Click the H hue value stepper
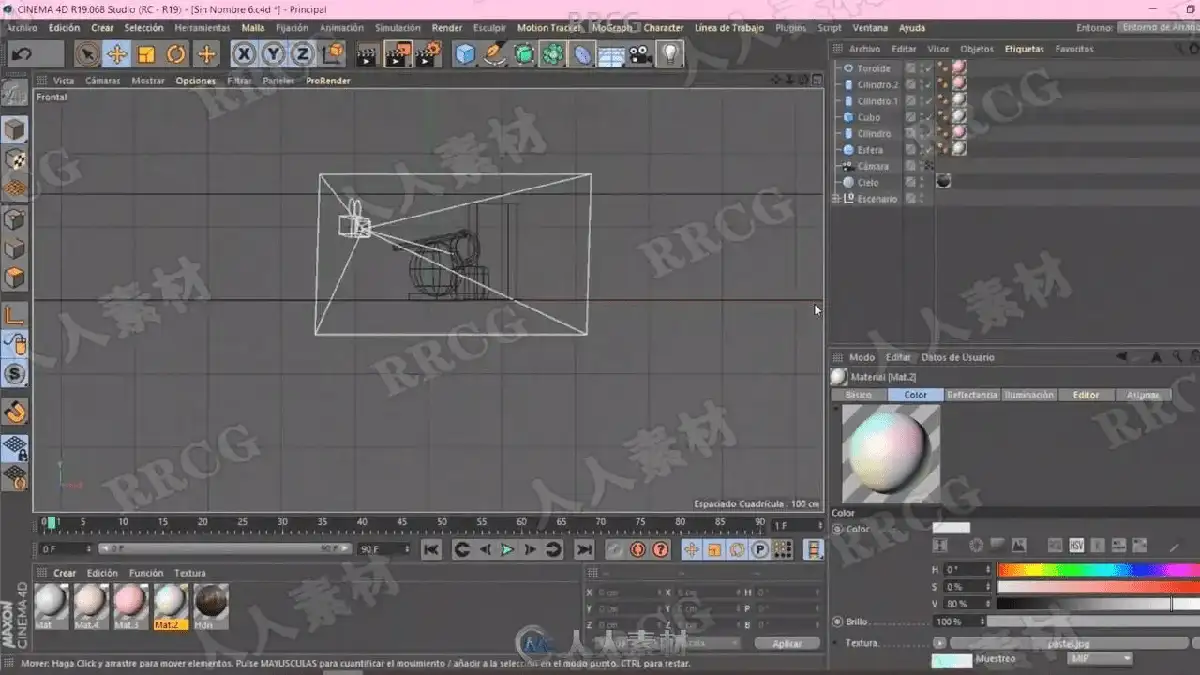 (x=989, y=570)
